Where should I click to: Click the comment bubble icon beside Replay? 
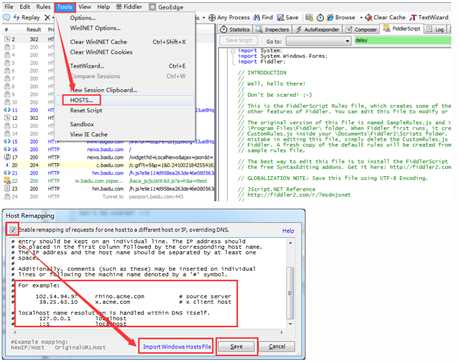click(x=6, y=17)
